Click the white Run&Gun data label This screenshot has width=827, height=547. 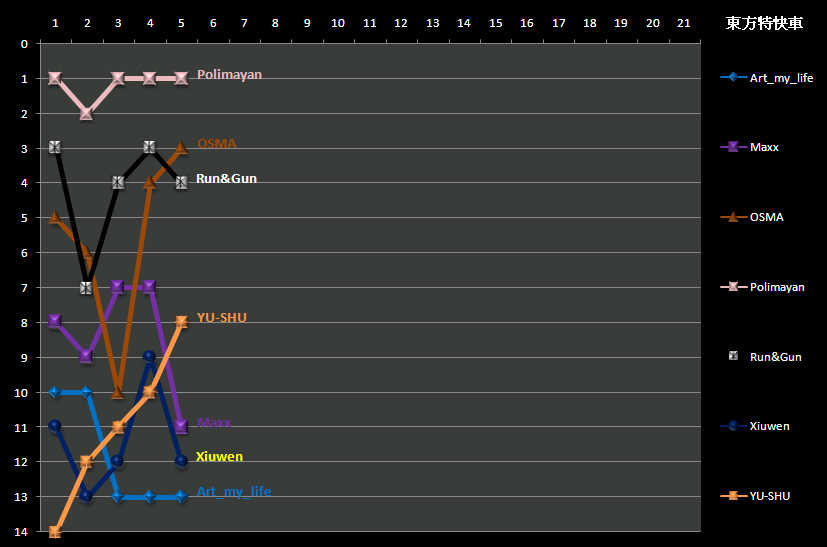(x=226, y=179)
